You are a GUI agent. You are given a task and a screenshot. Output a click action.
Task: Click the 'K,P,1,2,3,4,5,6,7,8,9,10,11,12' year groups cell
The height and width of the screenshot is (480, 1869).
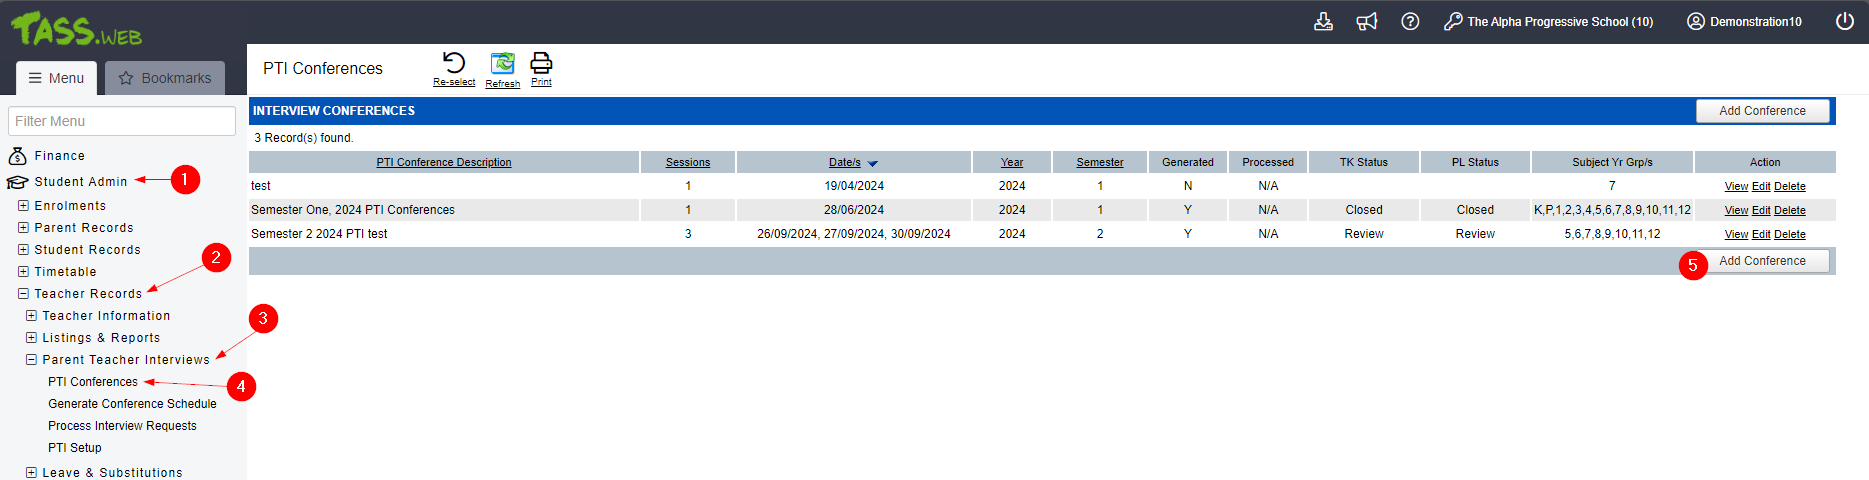coord(1612,210)
